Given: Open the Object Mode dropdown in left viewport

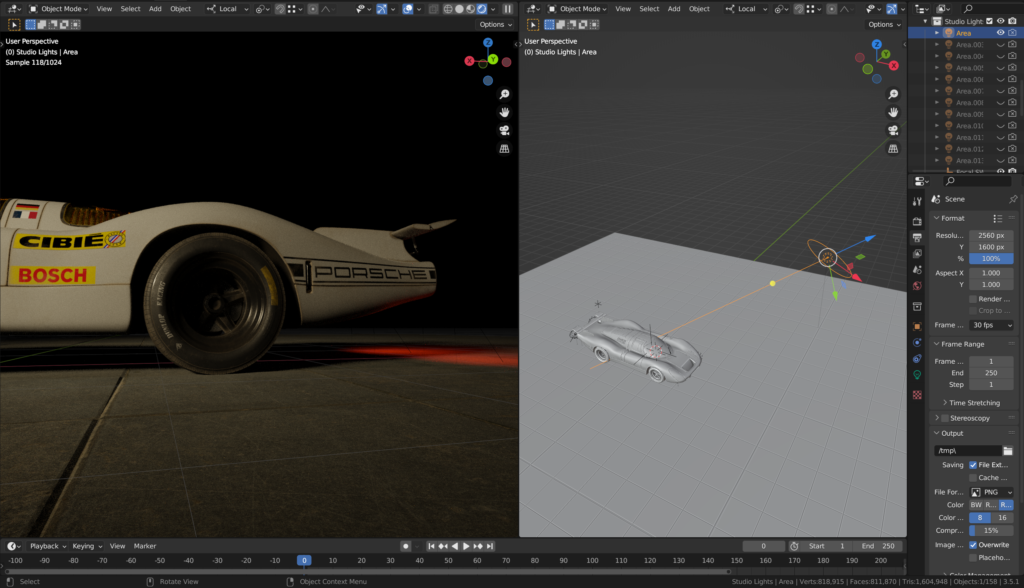Looking at the screenshot, I should click(63, 9).
